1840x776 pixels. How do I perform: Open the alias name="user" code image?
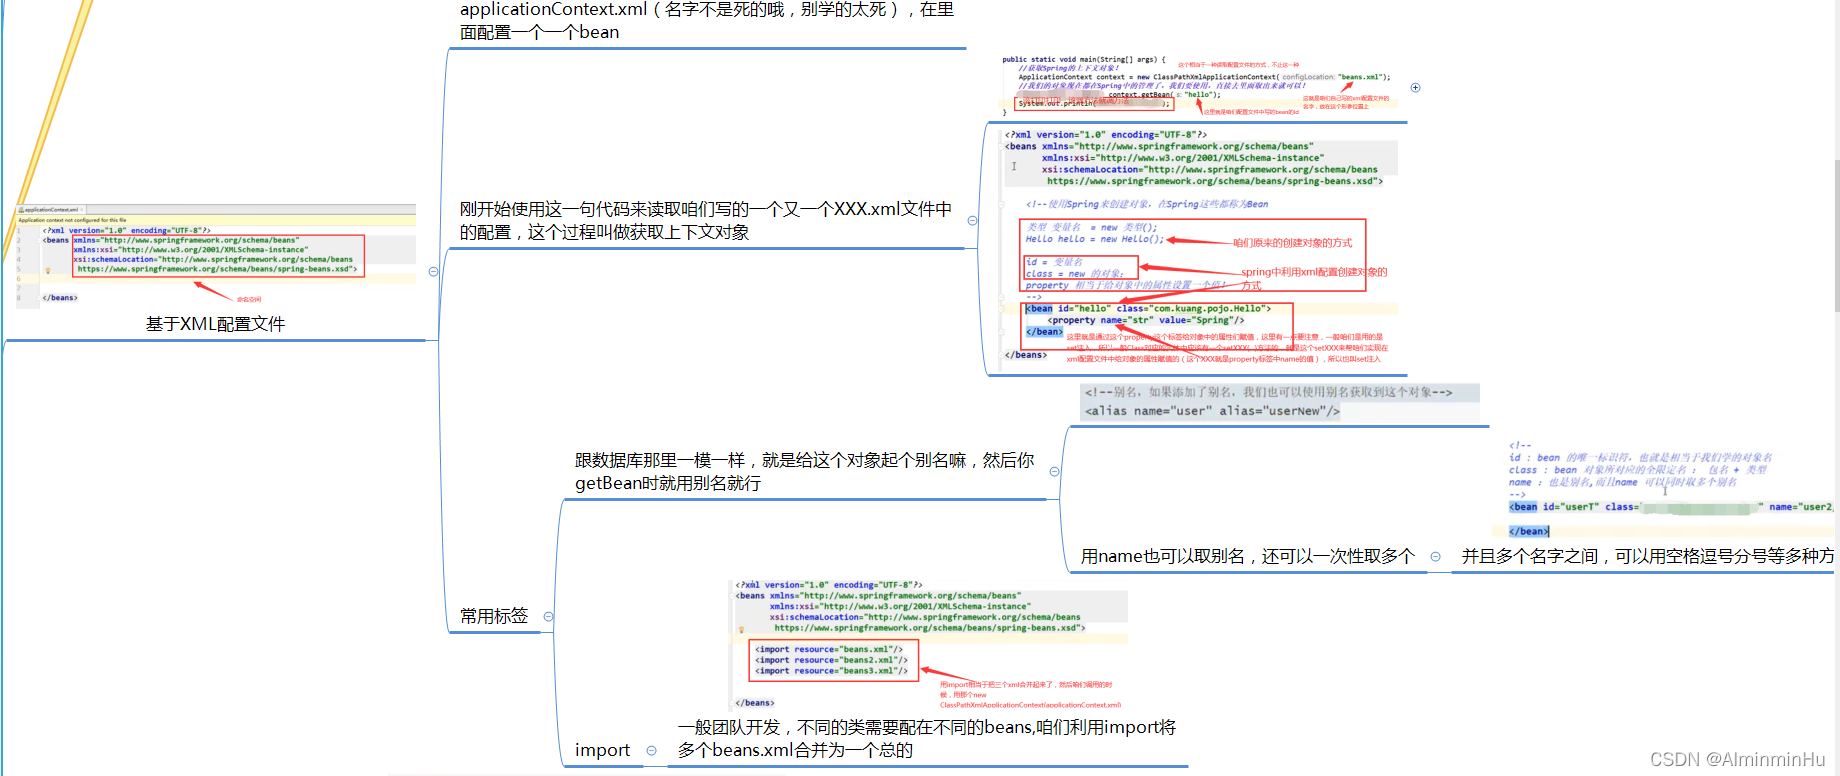pos(1279,402)
